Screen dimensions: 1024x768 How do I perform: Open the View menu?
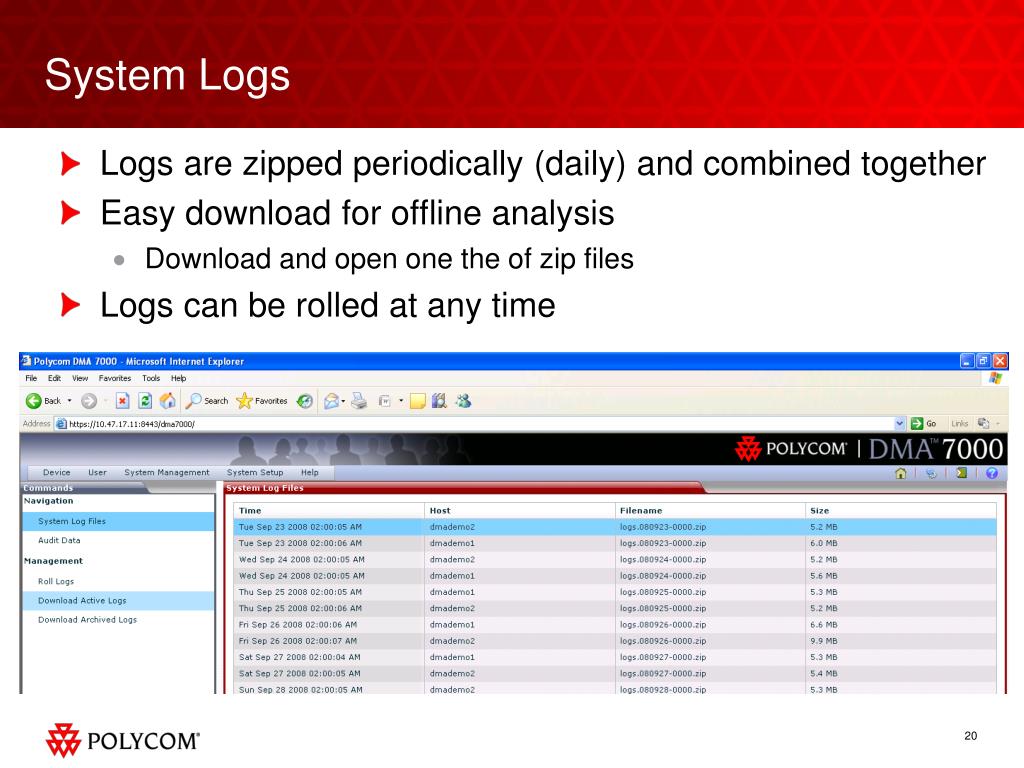[80, 378]
